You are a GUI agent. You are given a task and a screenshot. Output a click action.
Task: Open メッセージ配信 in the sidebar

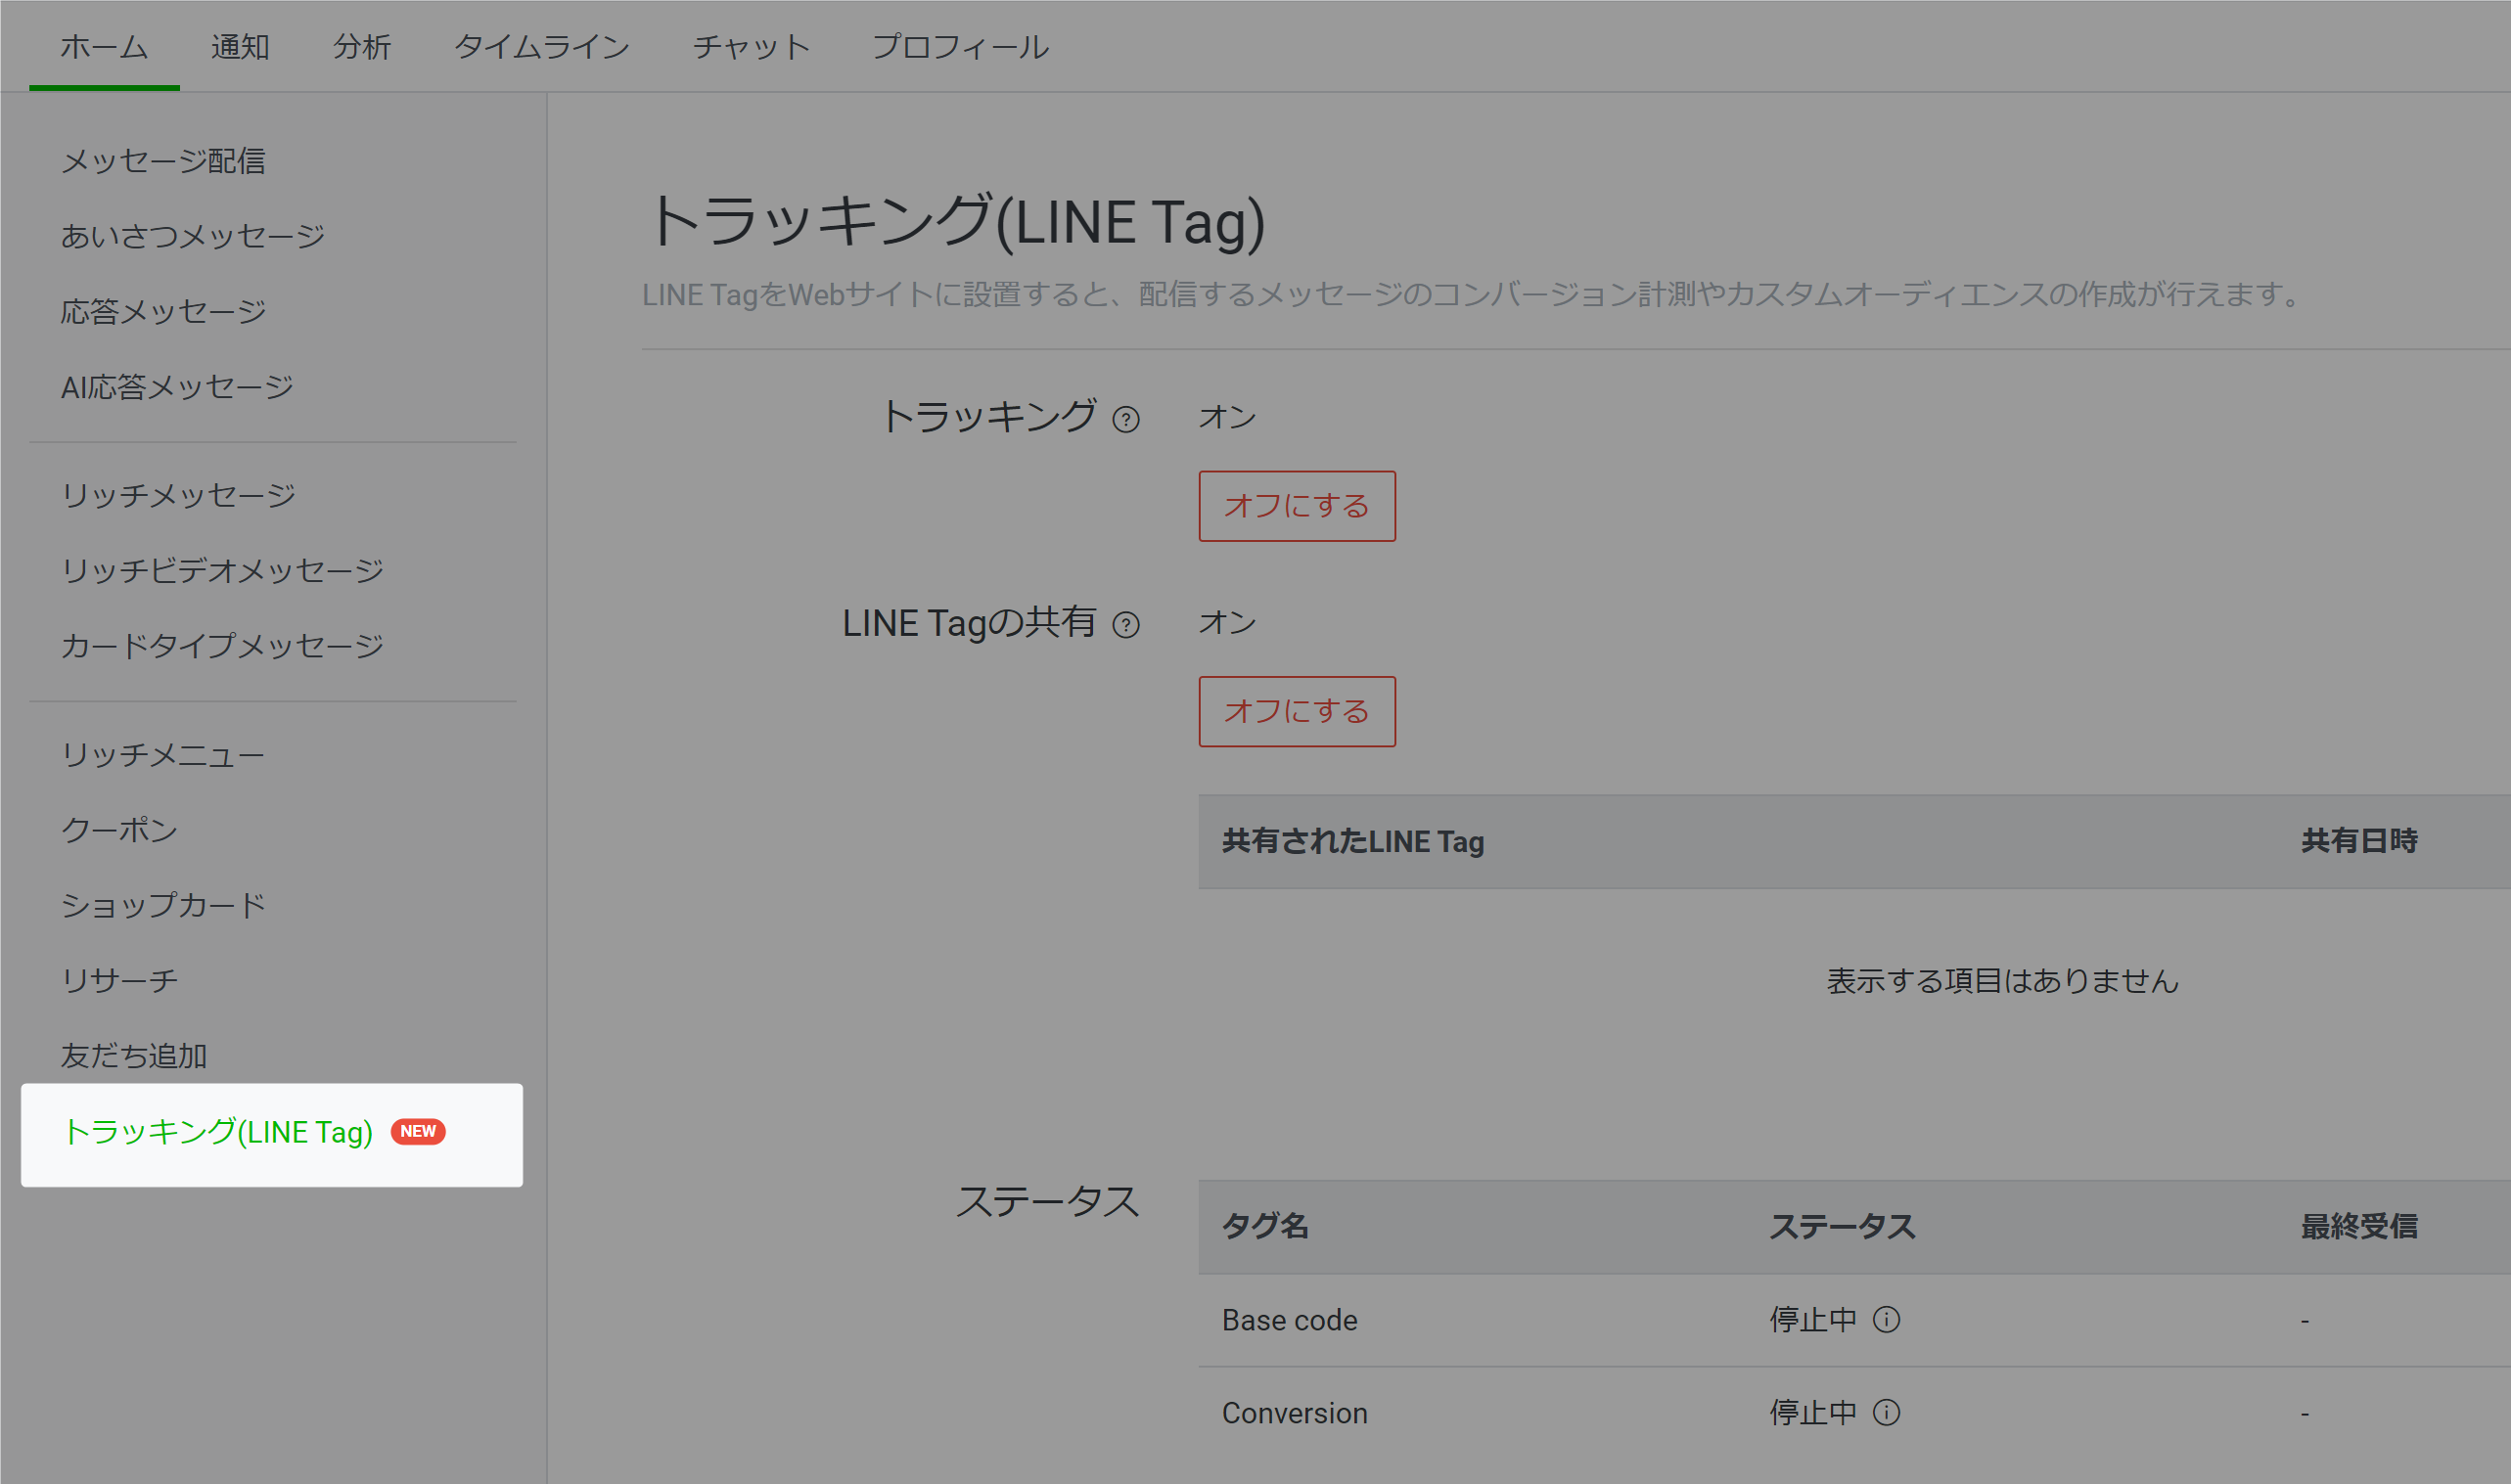pos(163,161)
